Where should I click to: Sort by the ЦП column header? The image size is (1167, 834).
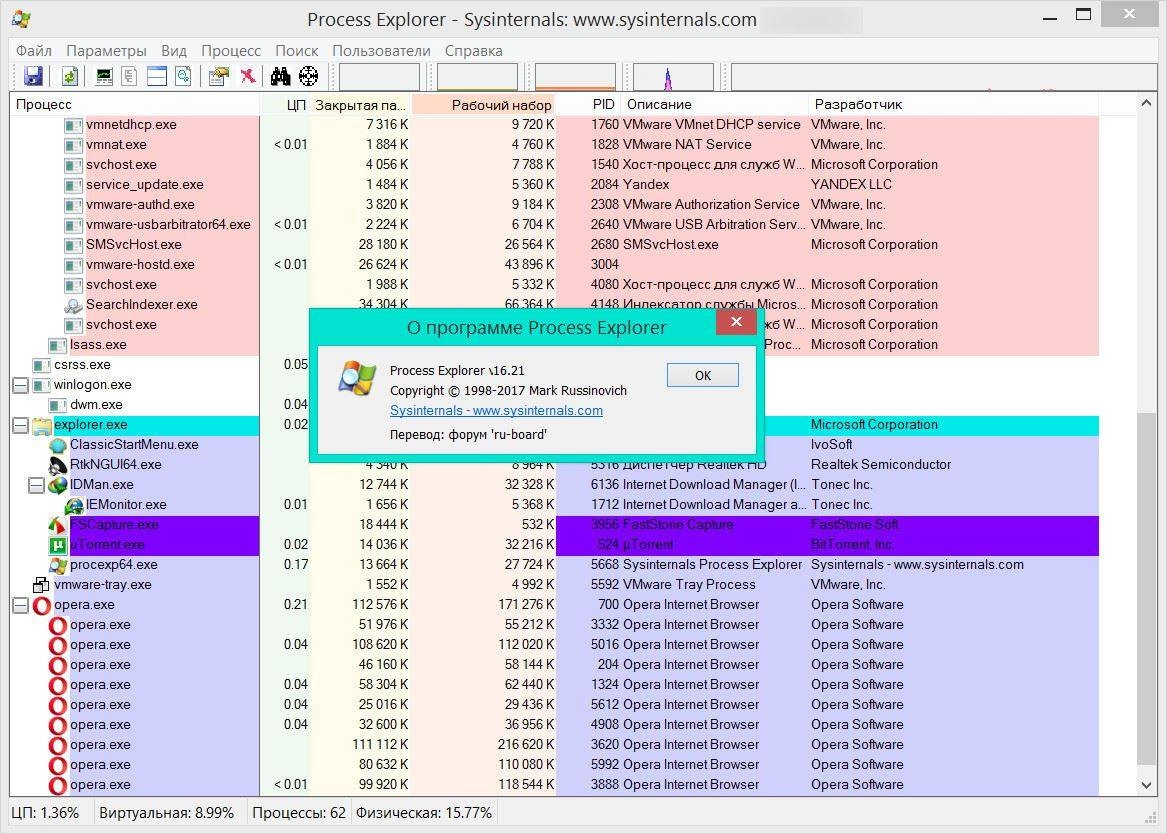(285, 104)
